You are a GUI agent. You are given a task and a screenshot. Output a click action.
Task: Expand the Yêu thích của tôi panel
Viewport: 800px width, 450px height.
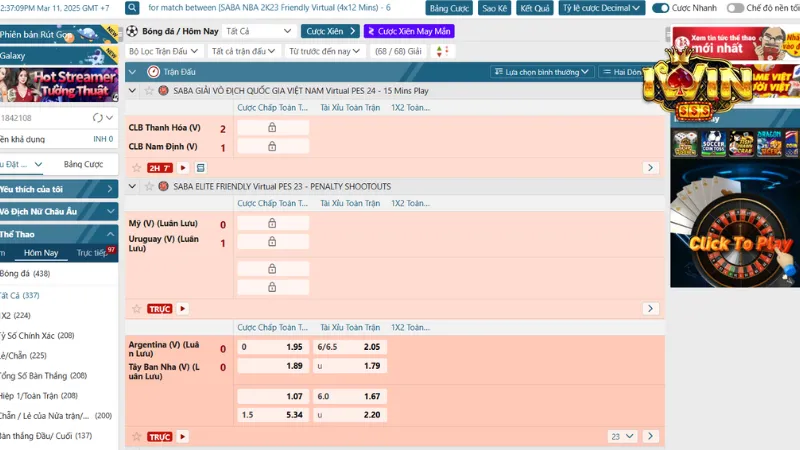59,189
